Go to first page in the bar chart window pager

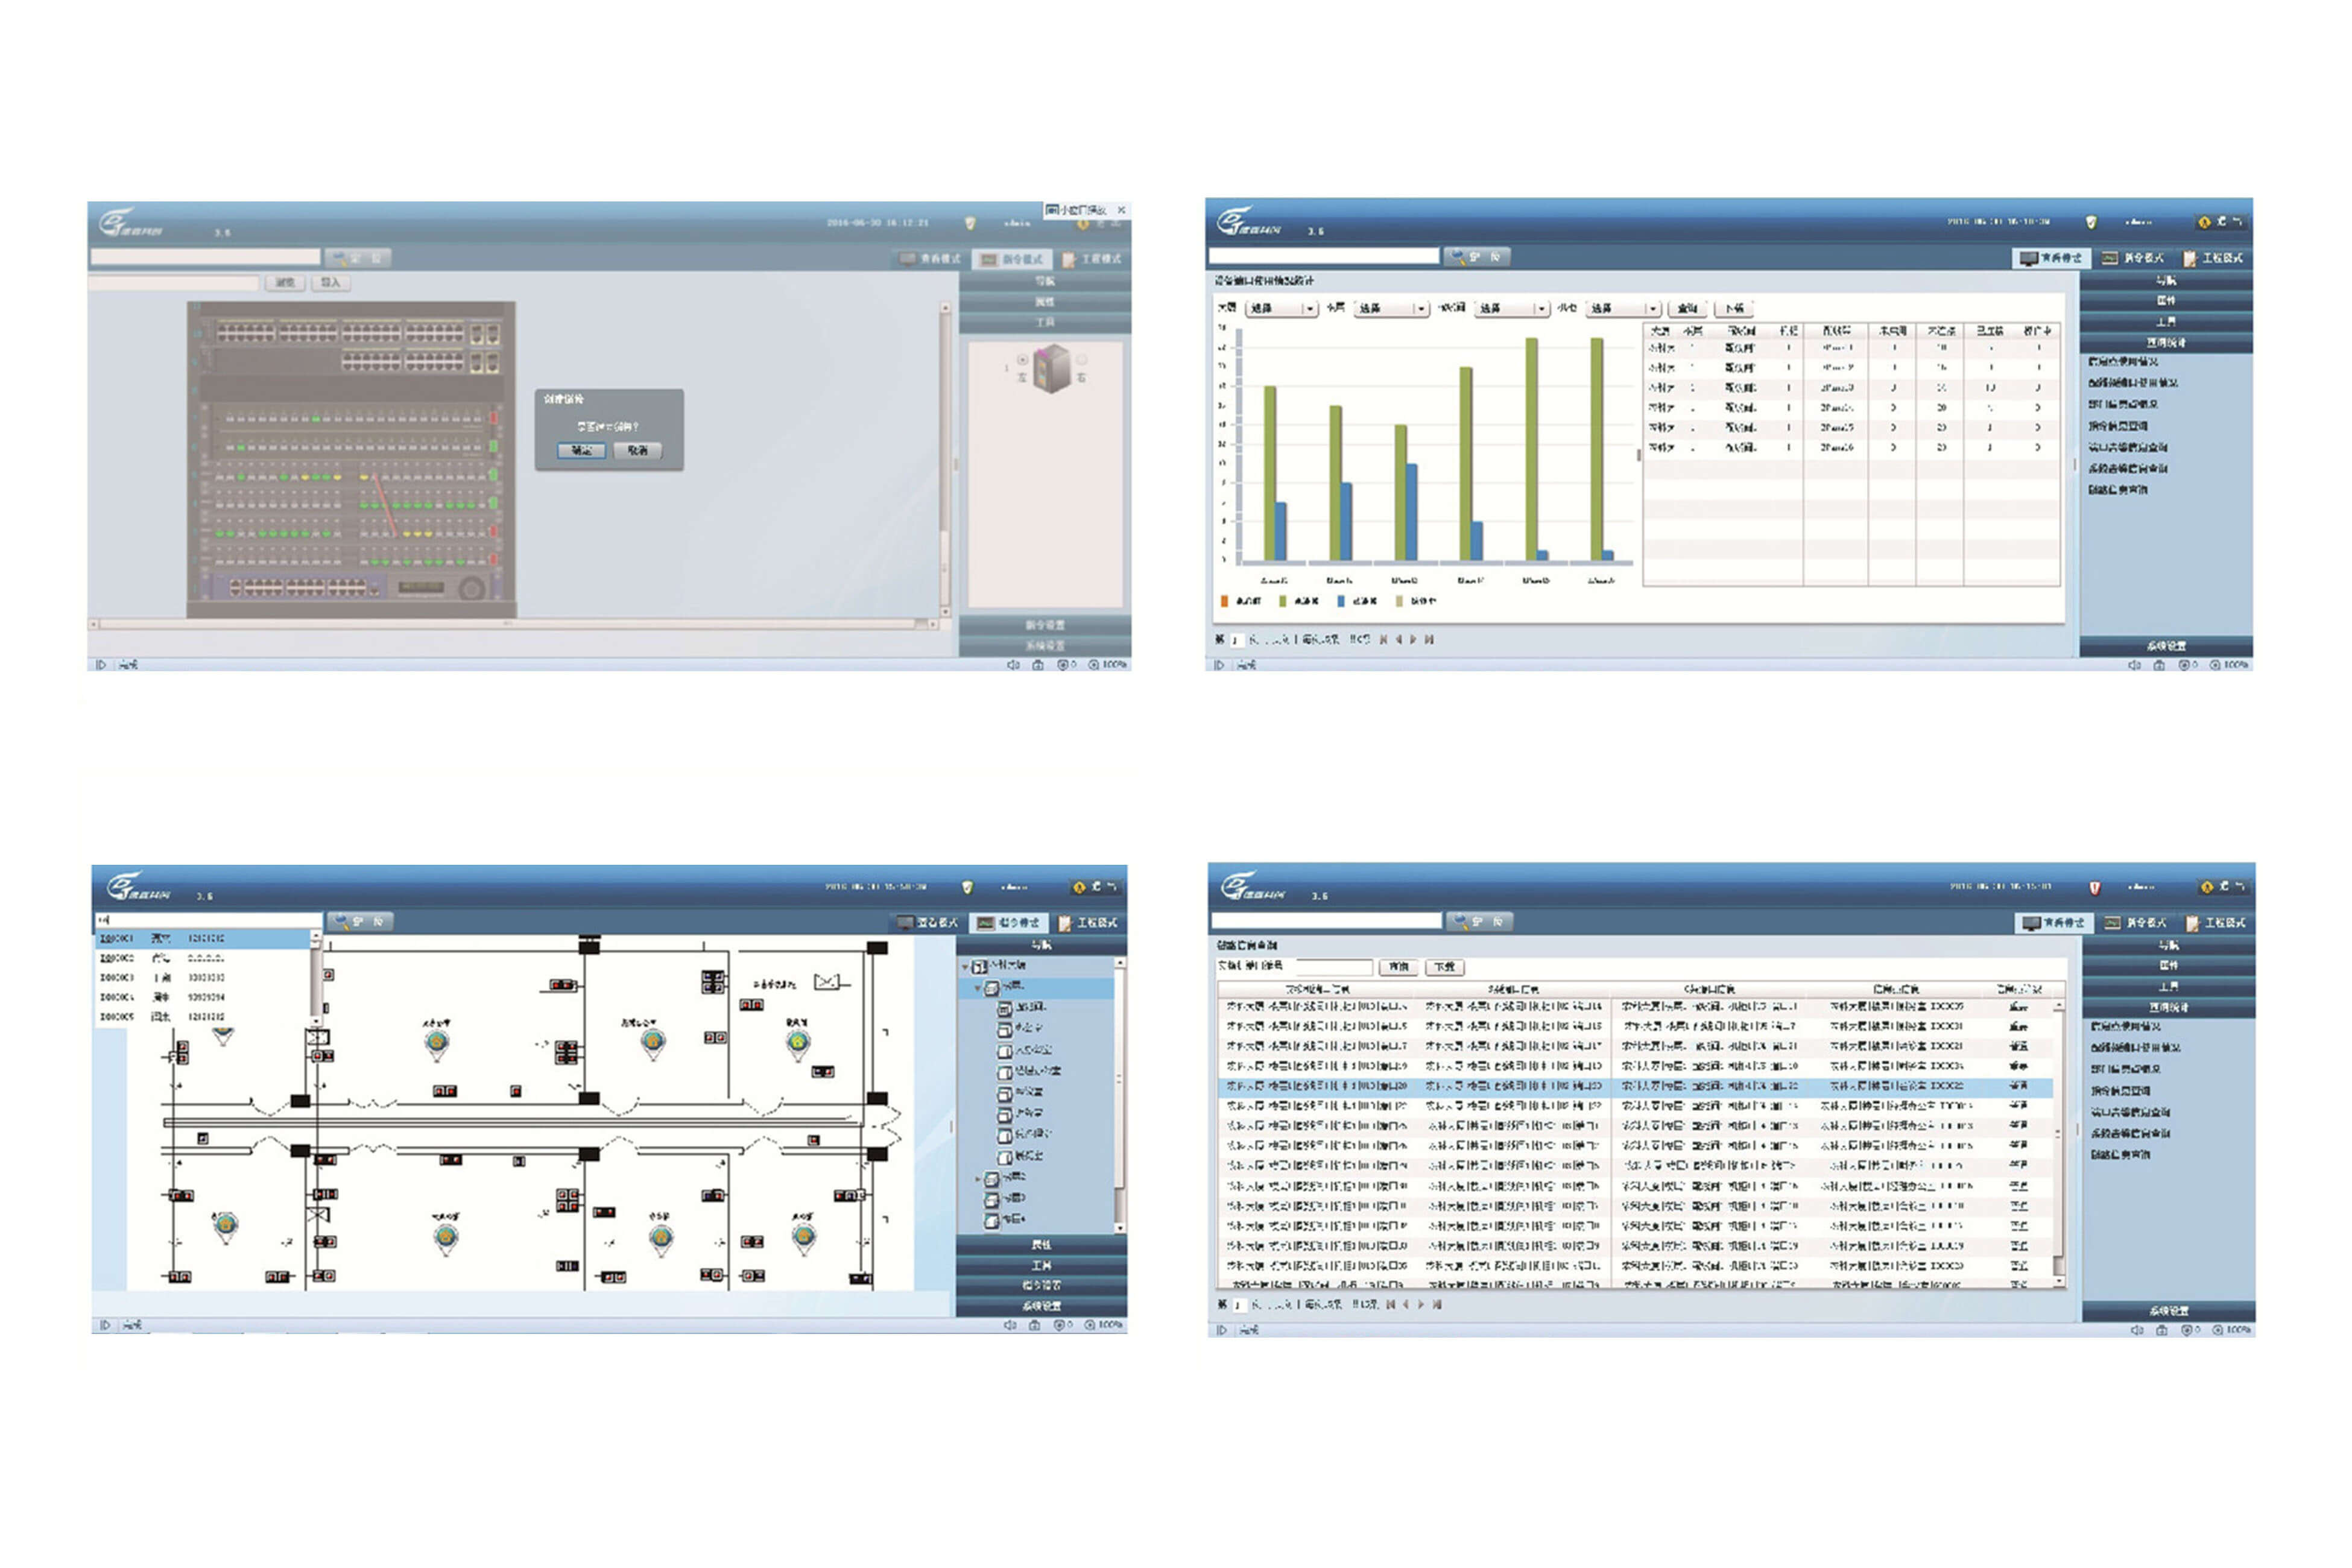click(1384, 640)
